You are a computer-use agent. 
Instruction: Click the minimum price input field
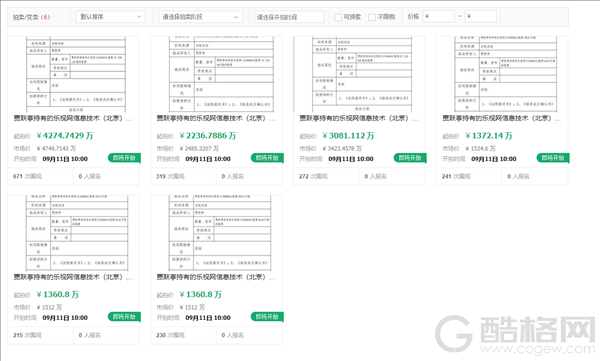[439, 16]
